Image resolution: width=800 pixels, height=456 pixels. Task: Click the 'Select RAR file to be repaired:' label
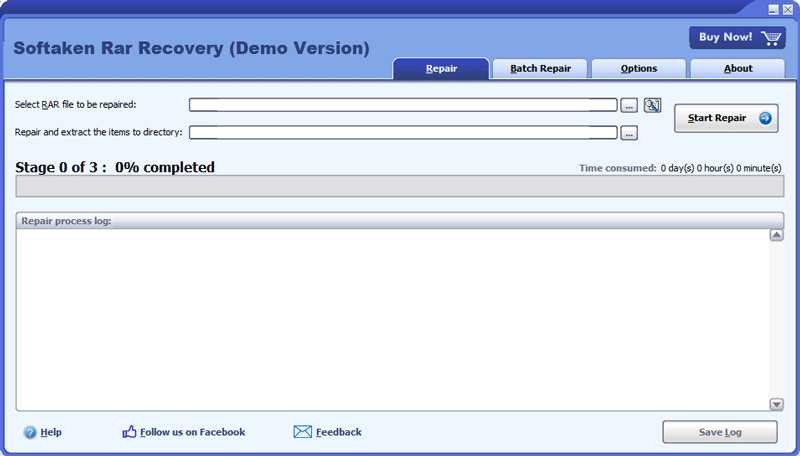click(76, 105)
